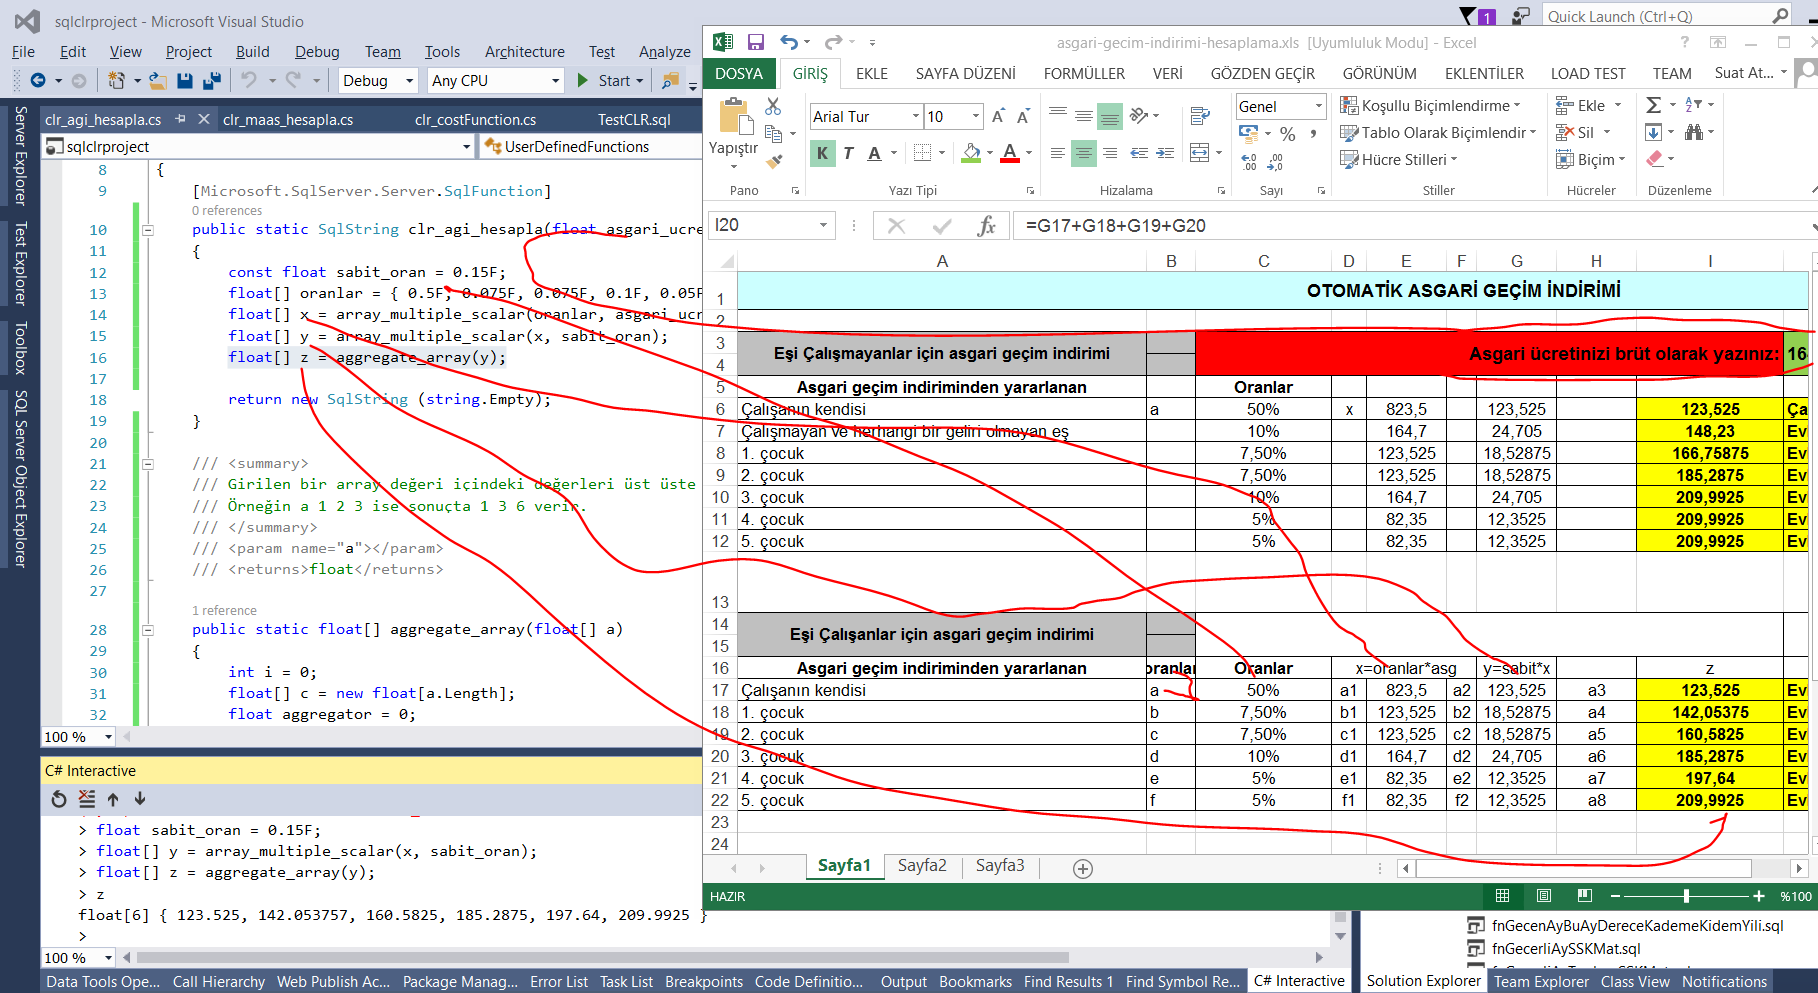
Task: Click the Excel Save icon in quick access
Action: [x=756, y=42]
